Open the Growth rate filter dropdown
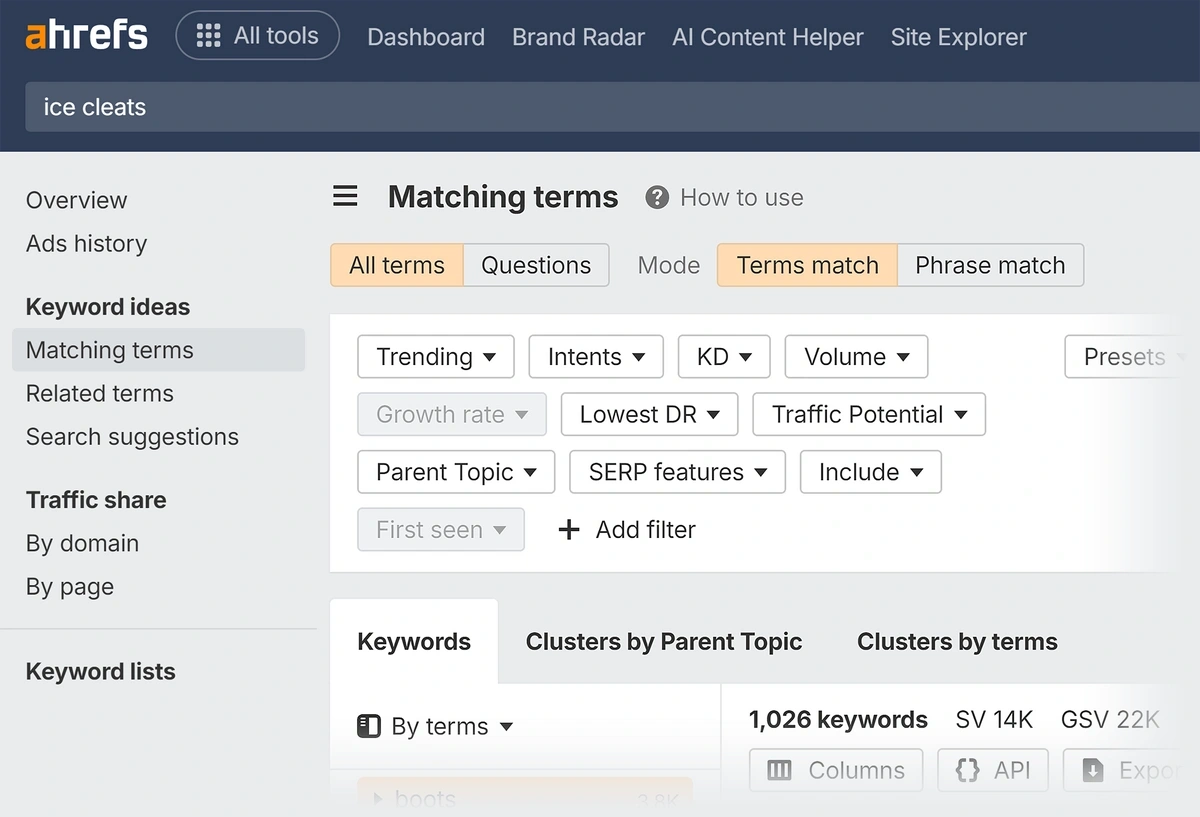This screenshot has height=817, width=1200. (452, 414)
